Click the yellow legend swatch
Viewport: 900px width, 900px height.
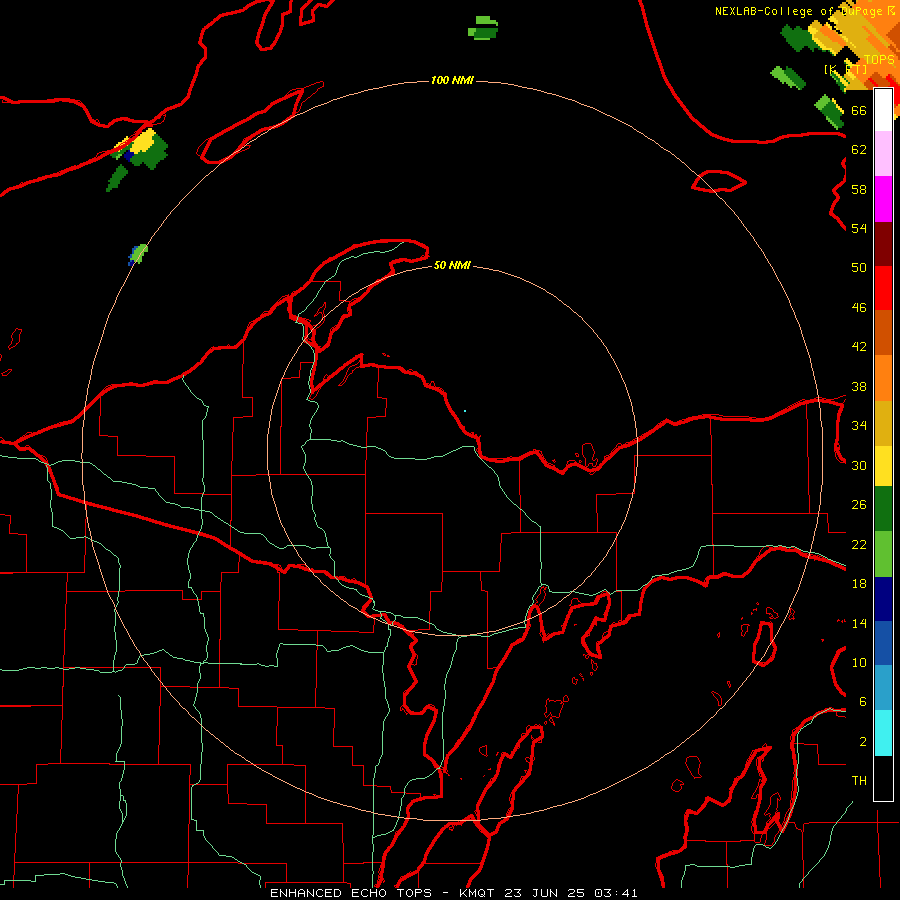tap(883, 465)
